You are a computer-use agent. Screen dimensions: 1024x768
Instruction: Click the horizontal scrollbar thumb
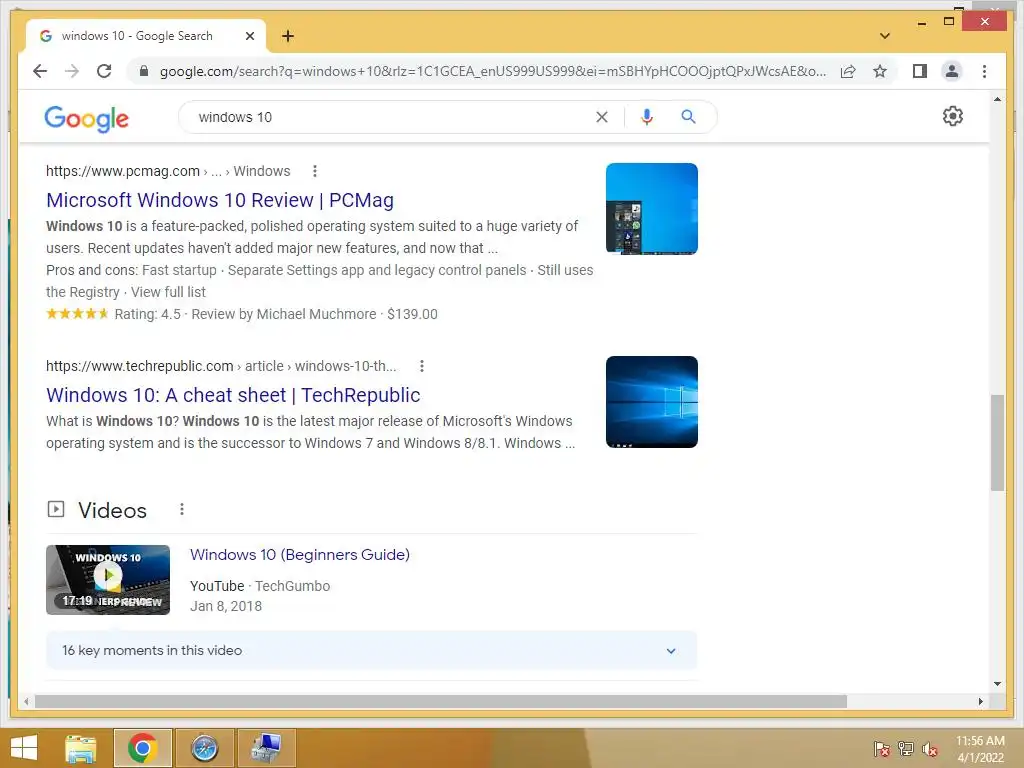441,701
